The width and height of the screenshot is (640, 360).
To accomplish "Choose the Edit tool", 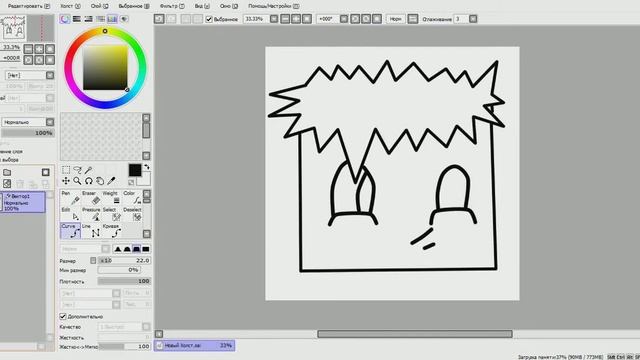I will tap(70, 214).
